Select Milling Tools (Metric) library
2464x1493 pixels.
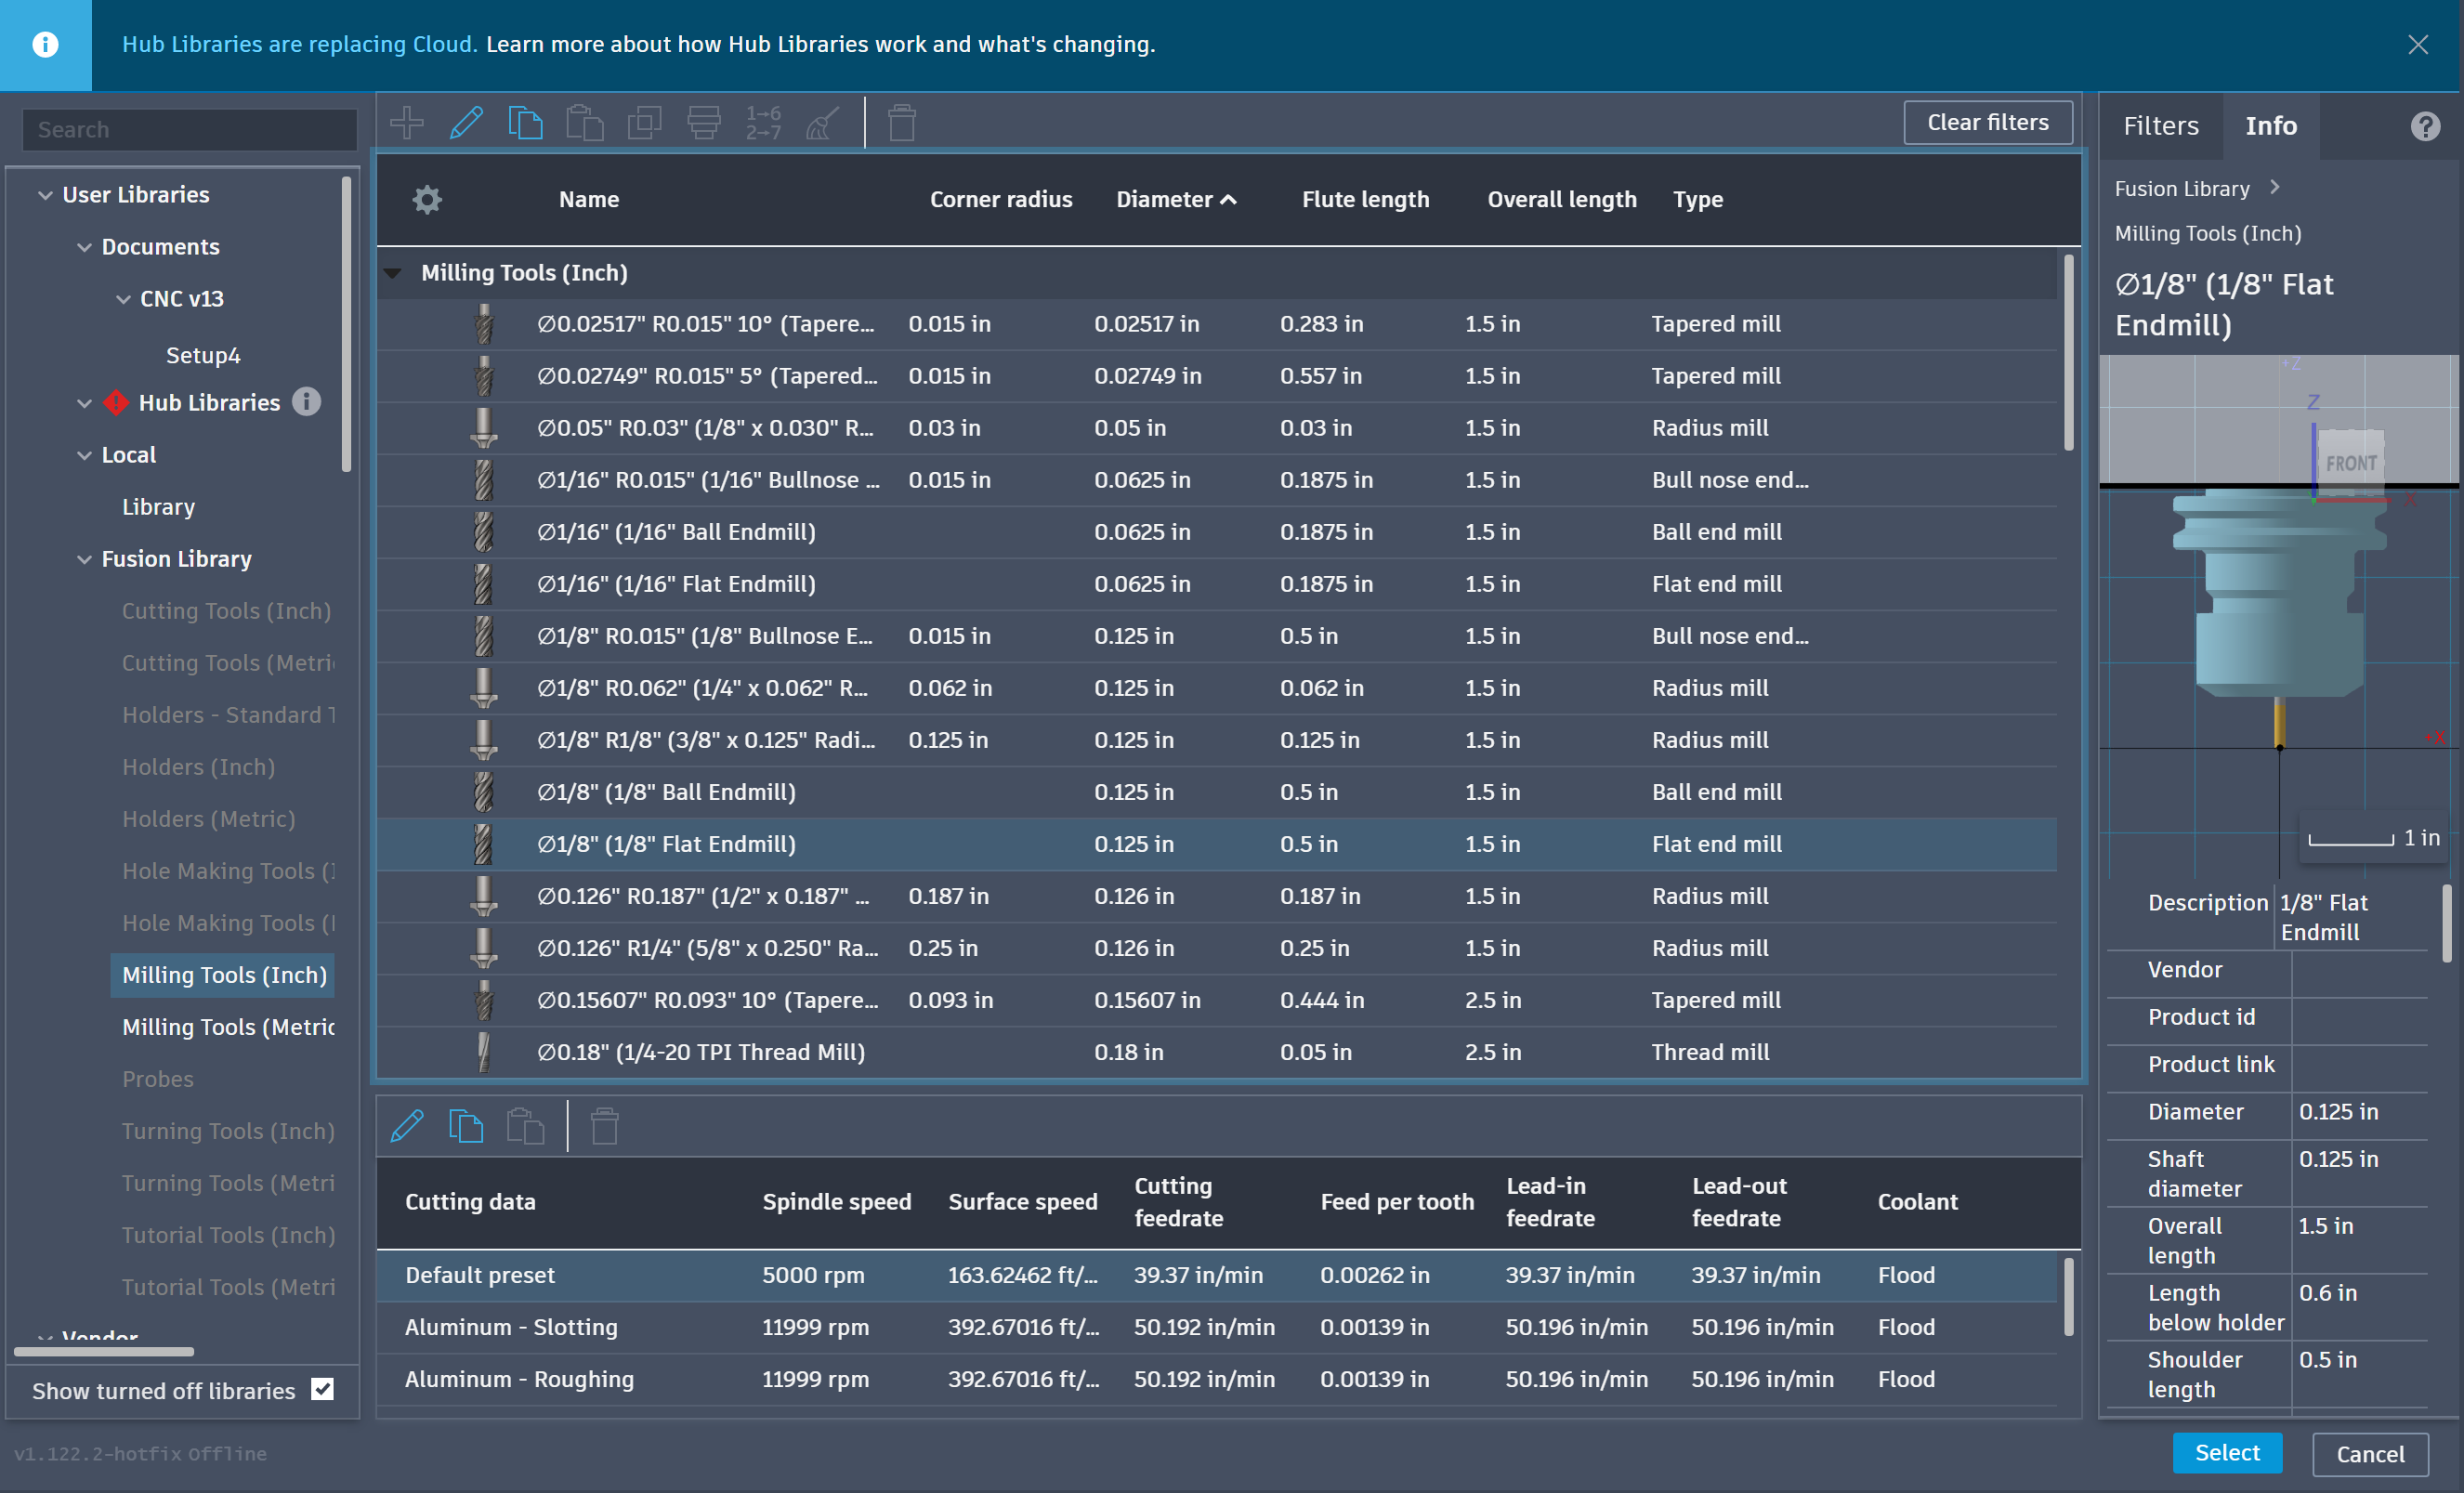tap(227, 1027)
